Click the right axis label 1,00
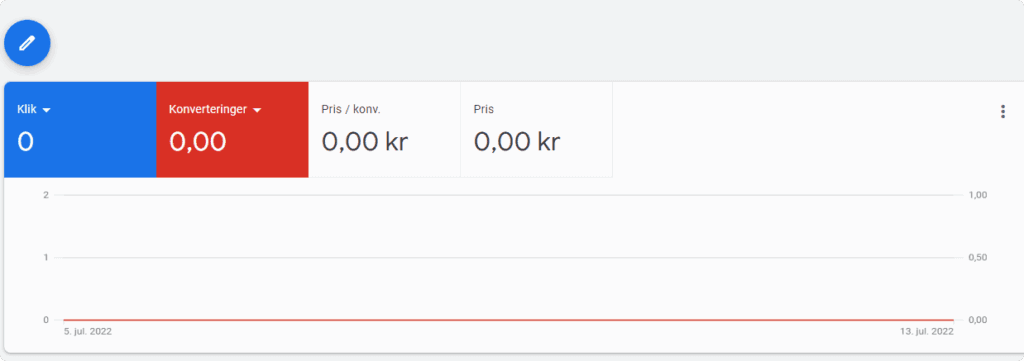The image size is (1024, 361). pyautogui.click(x=978, y=195)
